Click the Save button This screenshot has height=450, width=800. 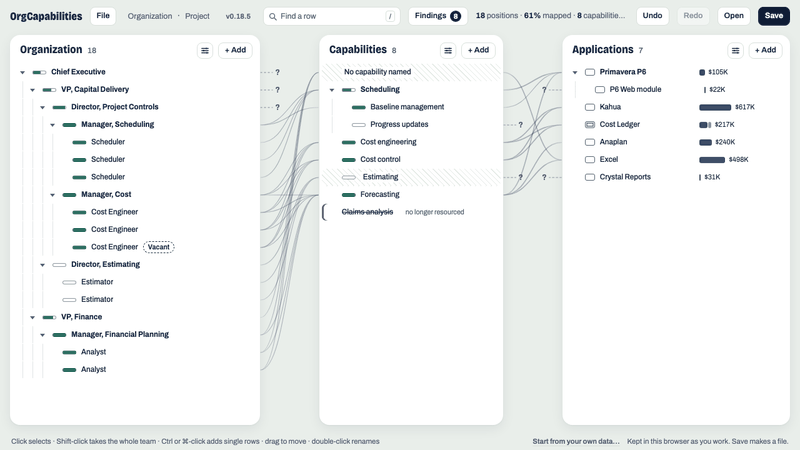773,16
